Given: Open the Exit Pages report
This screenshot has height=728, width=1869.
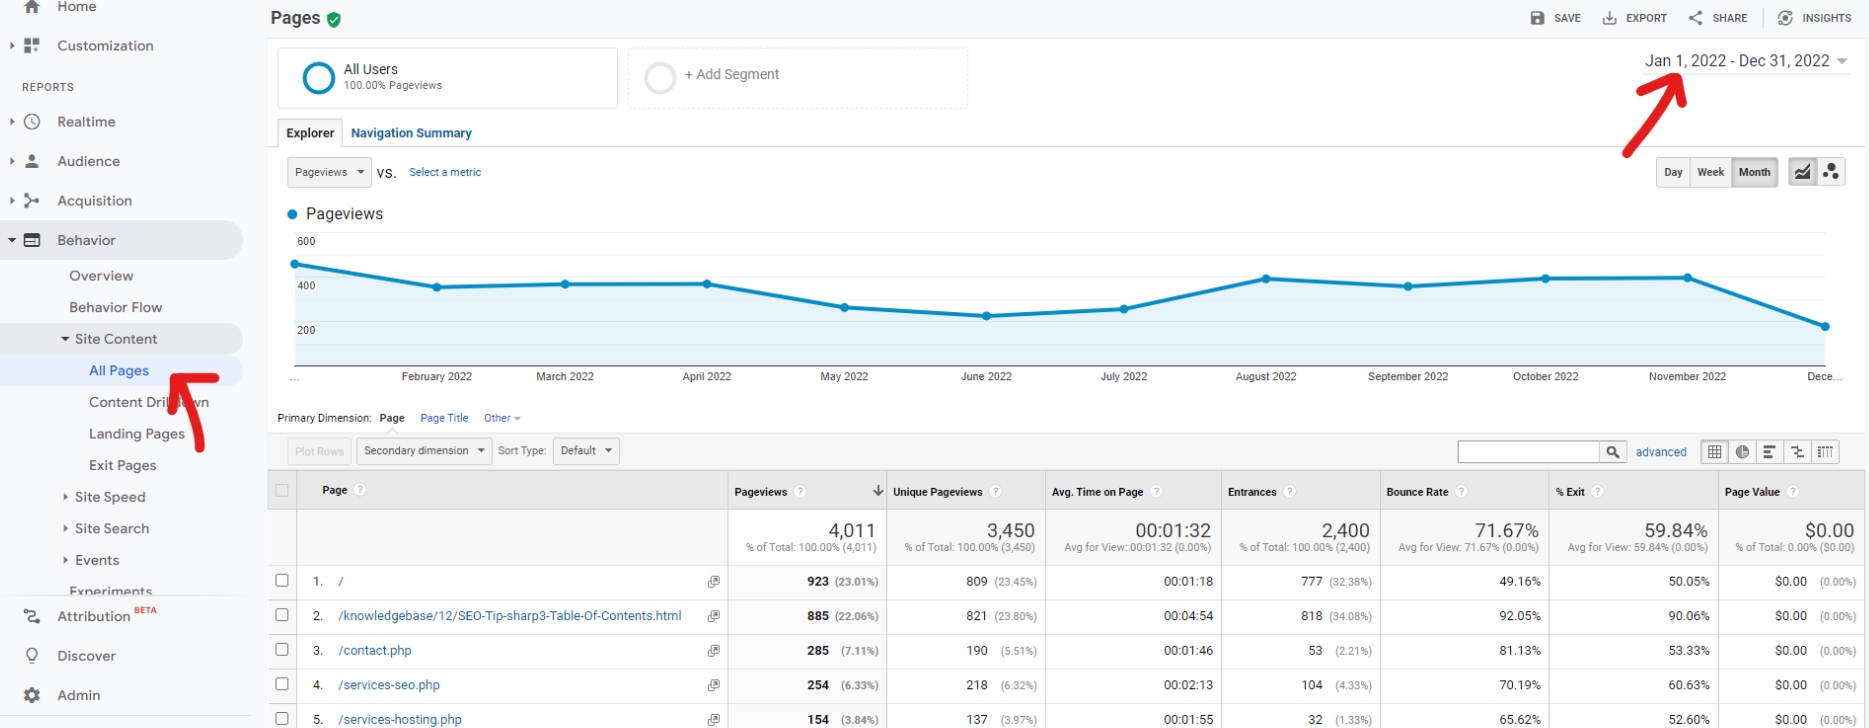Looking at the screenshot, I should point(122,466).
